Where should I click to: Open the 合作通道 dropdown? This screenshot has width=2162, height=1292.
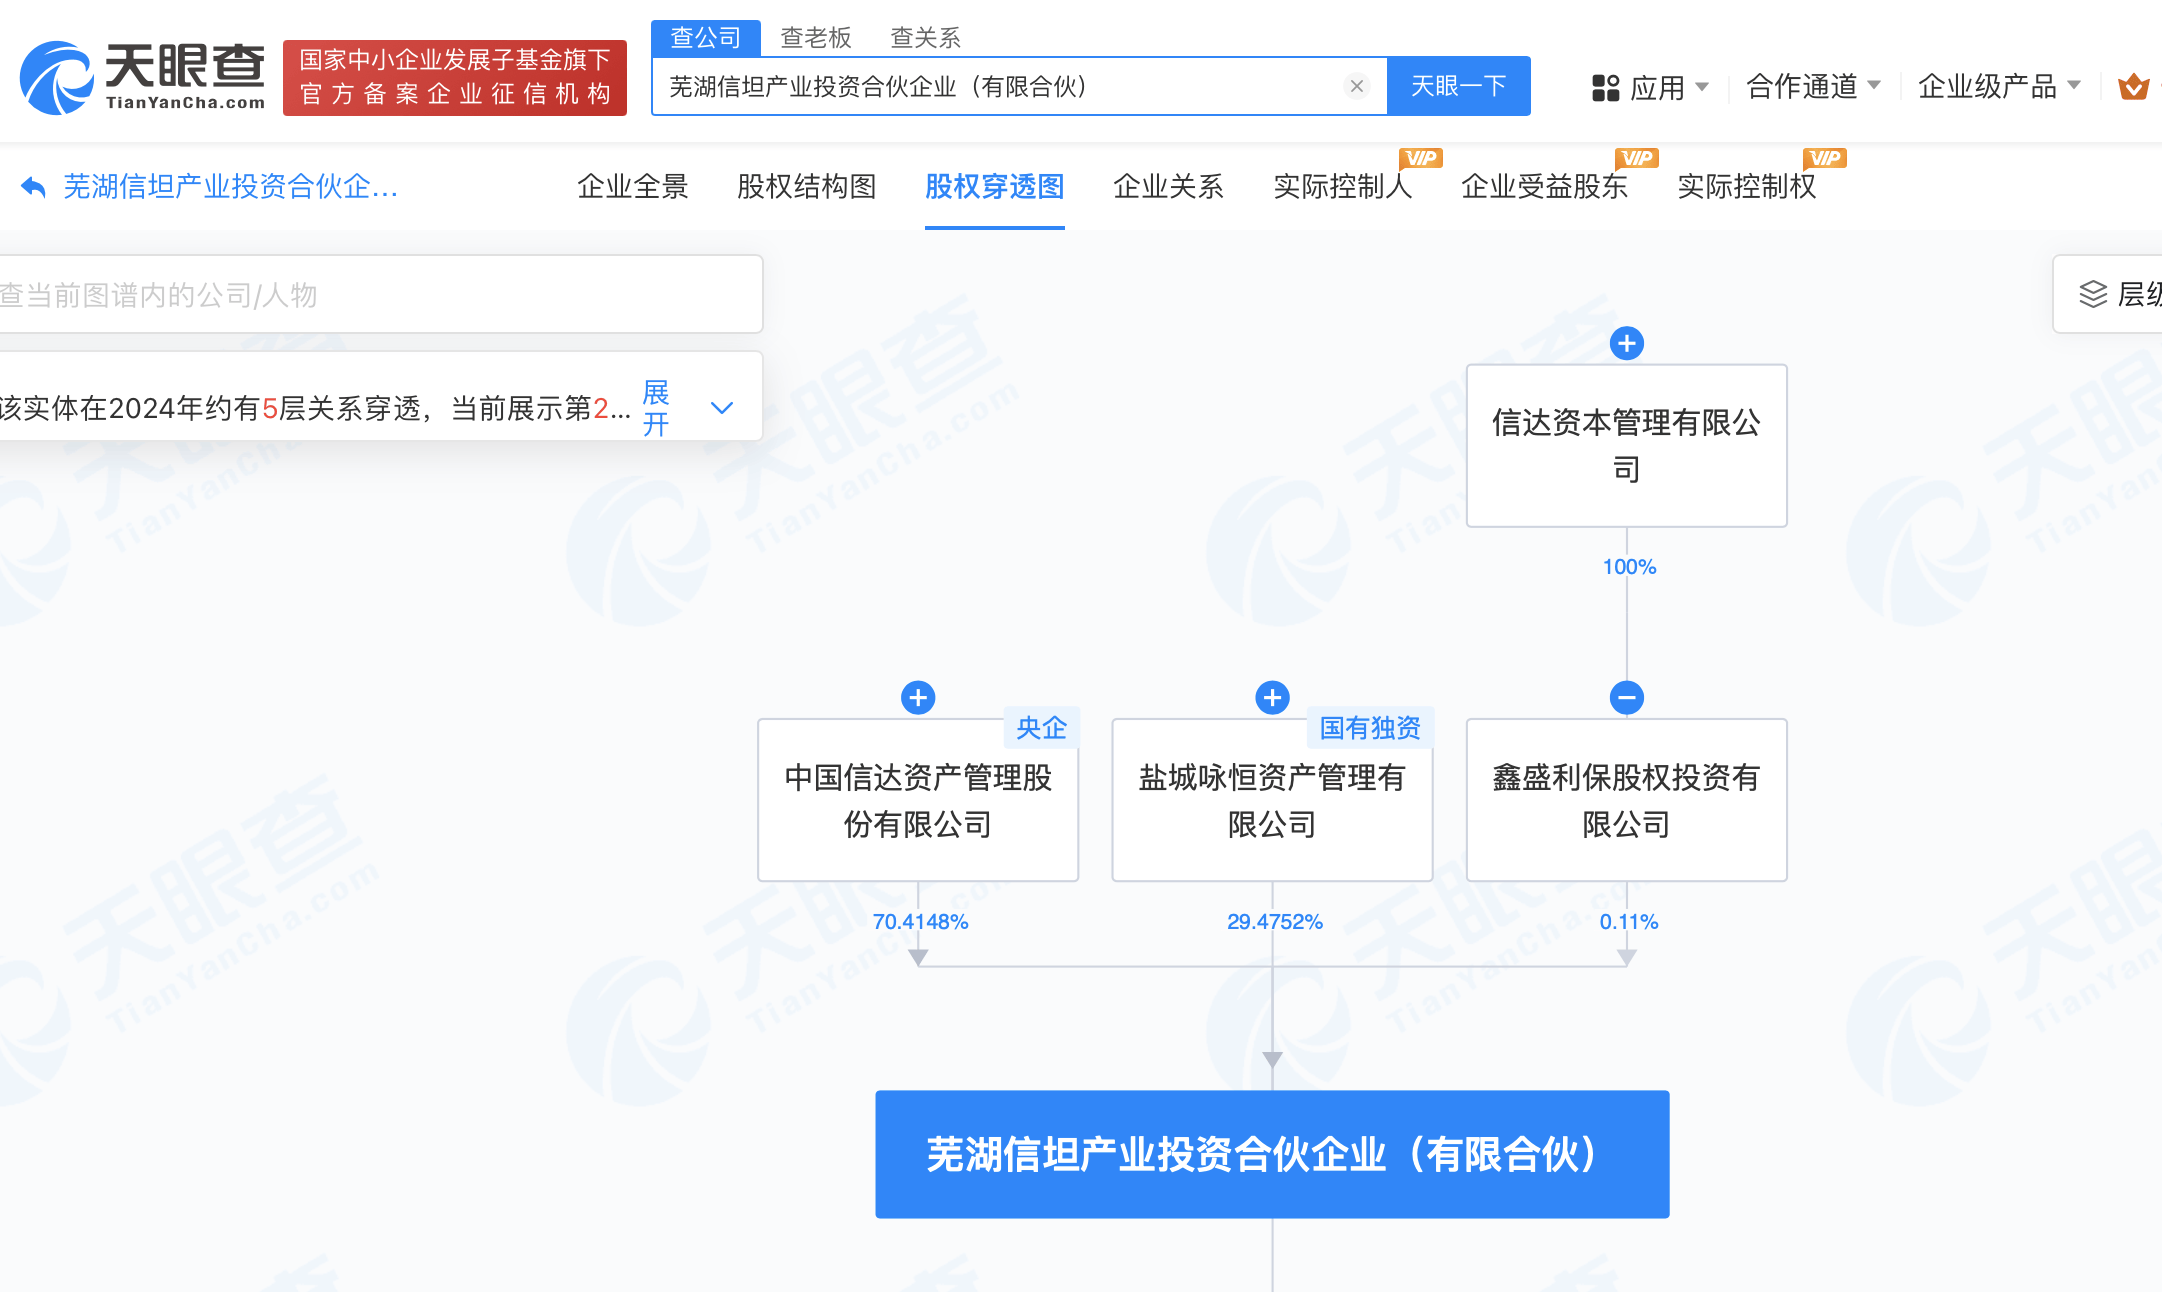[1813, 87]
